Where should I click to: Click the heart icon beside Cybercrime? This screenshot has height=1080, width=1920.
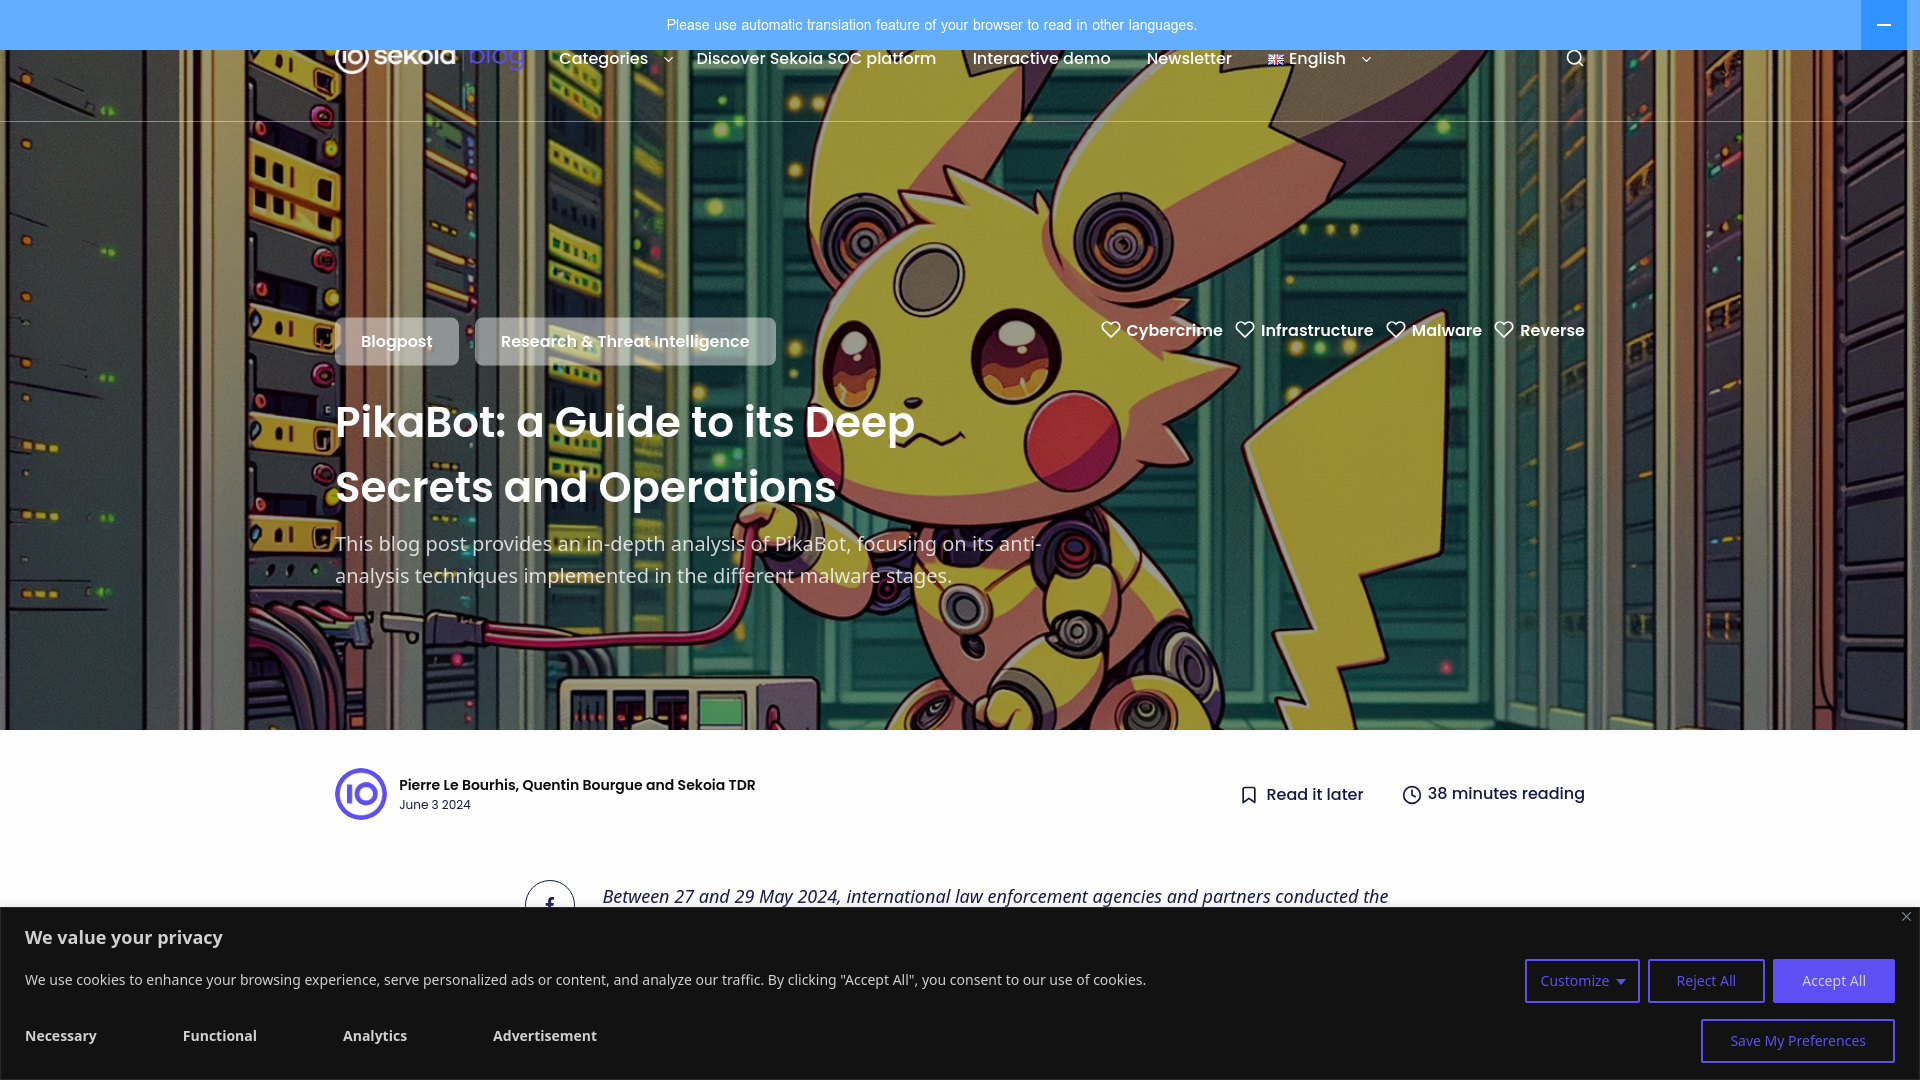point(1111,330)
